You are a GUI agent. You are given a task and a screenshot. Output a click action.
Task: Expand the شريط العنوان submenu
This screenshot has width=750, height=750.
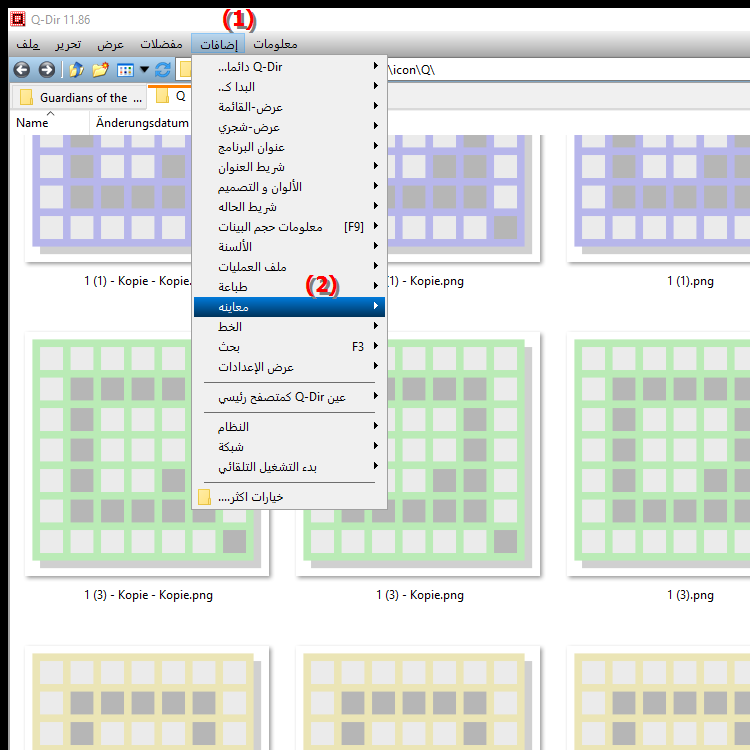coord(289,167)
